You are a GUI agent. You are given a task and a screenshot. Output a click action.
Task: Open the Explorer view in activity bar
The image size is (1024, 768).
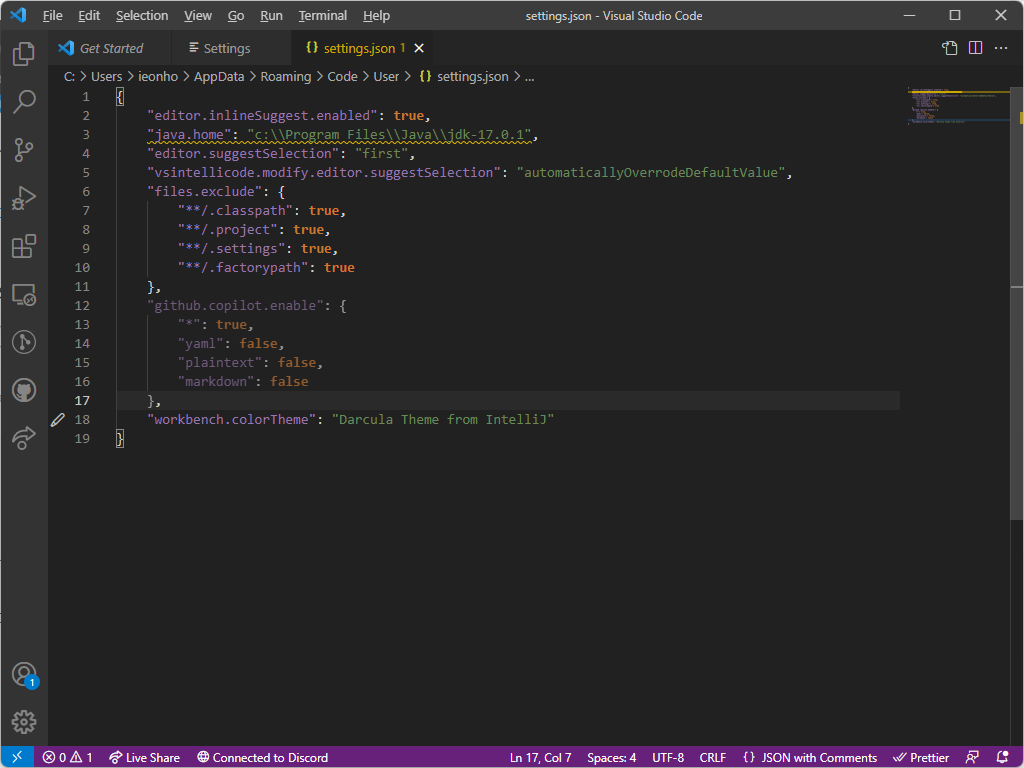(x=24, y=54)
